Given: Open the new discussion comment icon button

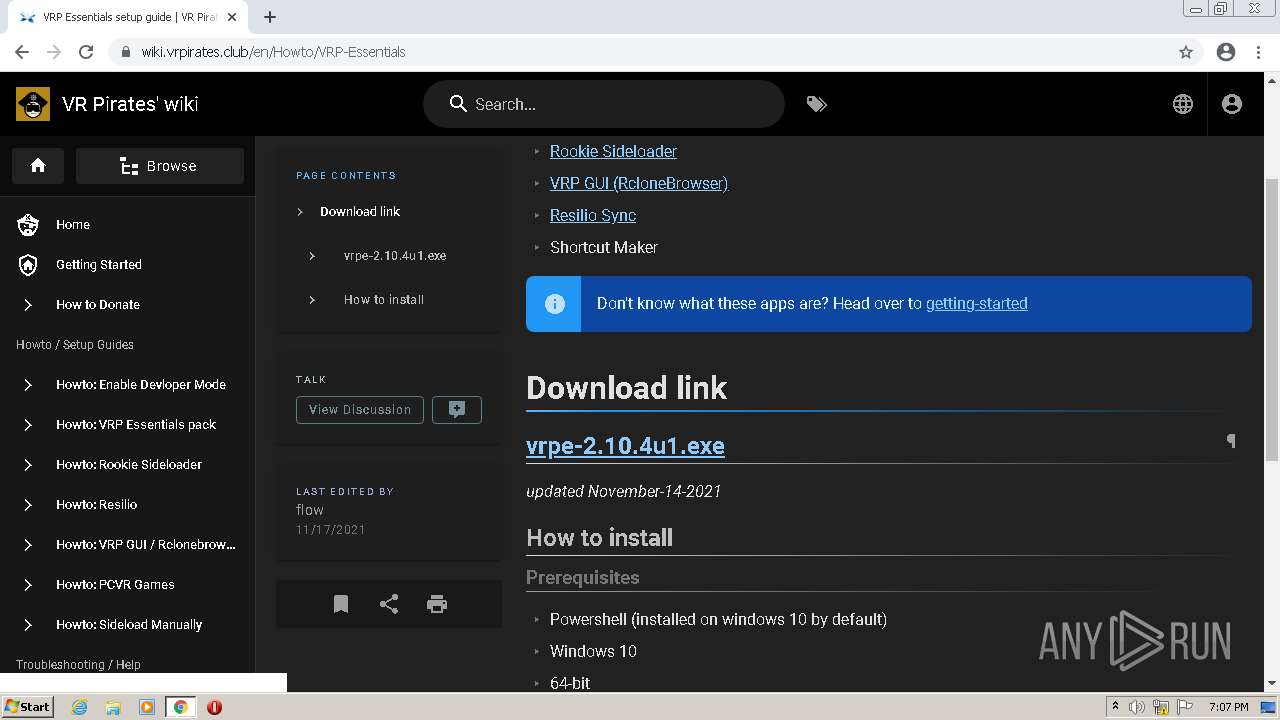Looking at the screenshot, I should [x=457, y=410].
